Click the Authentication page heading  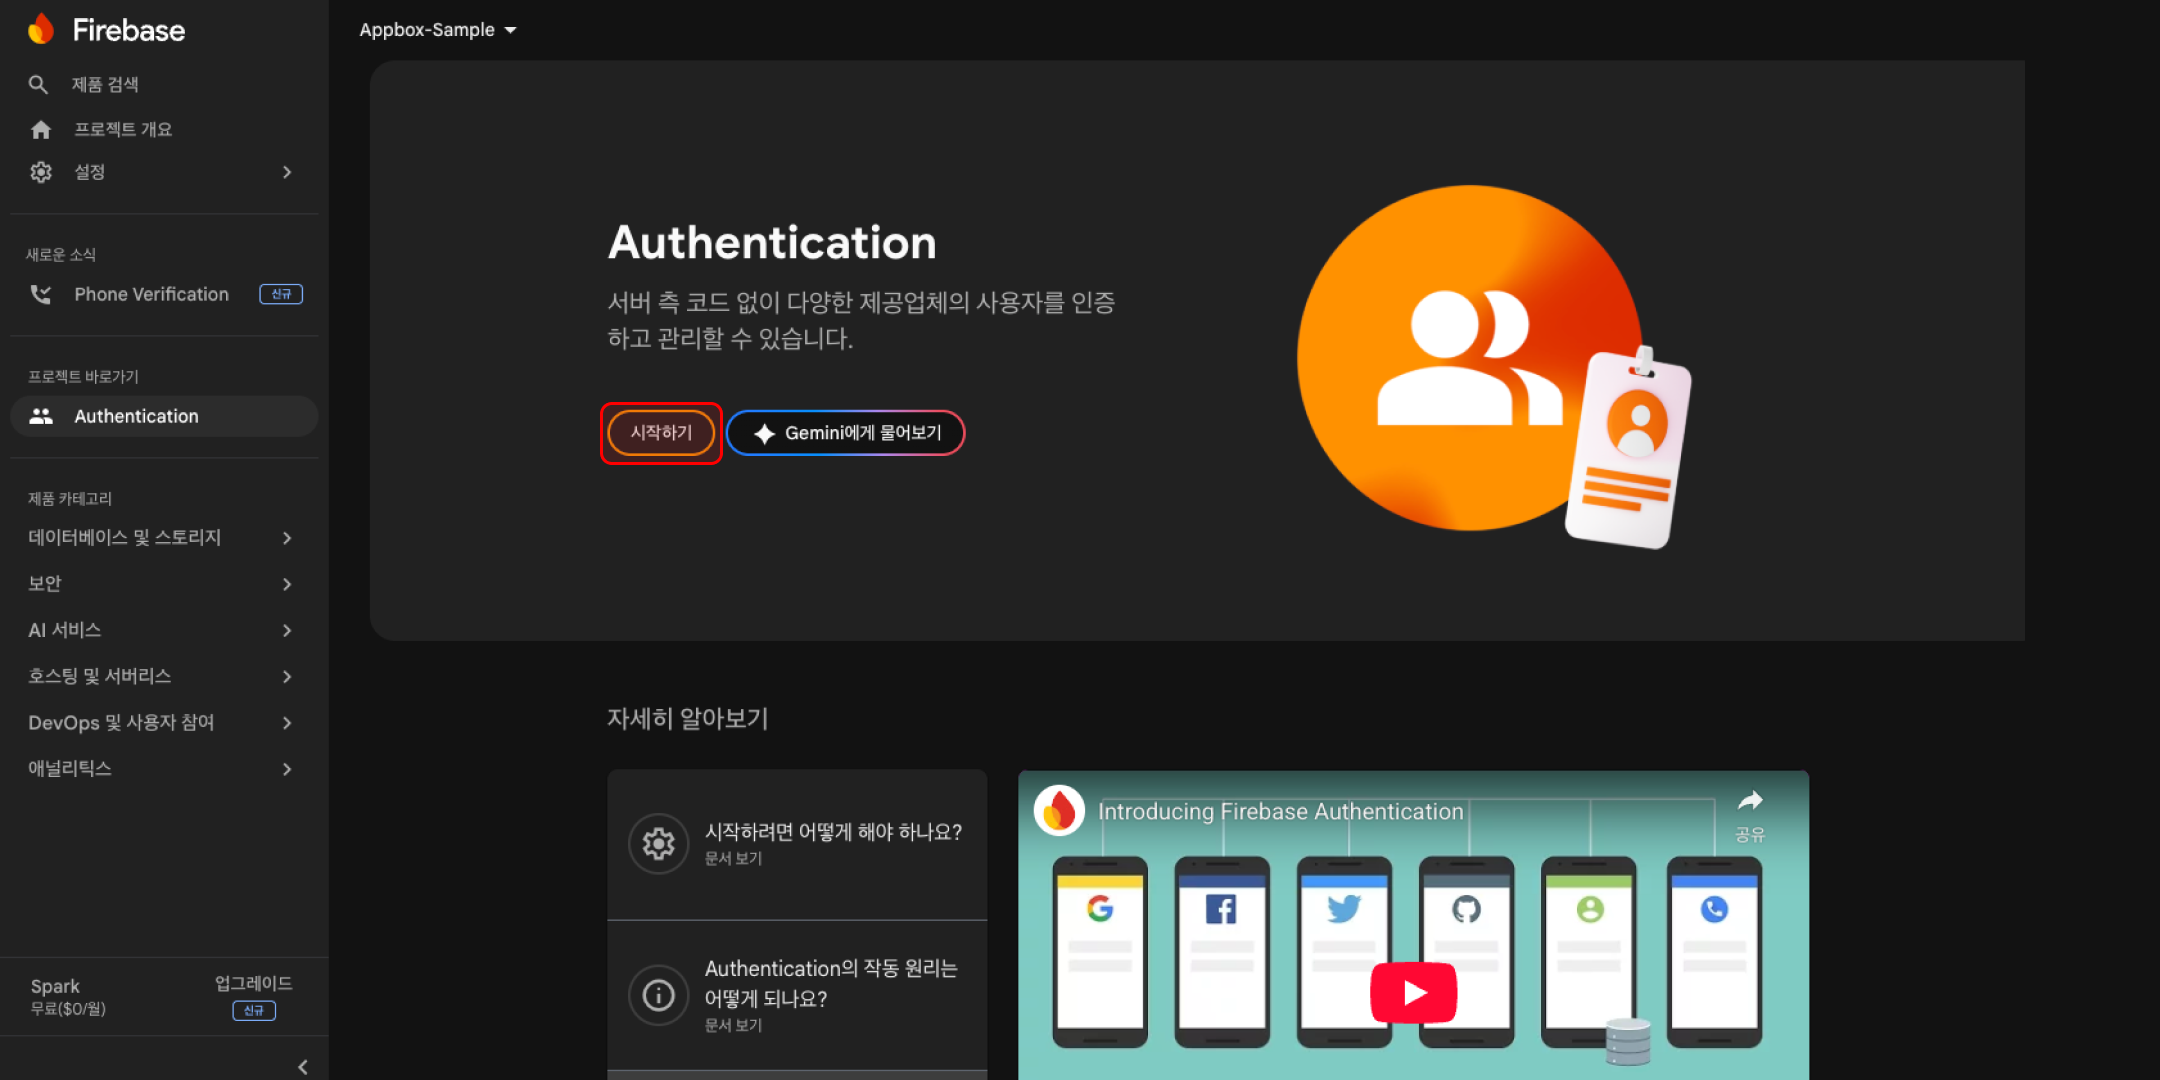[x=772, y=243]
